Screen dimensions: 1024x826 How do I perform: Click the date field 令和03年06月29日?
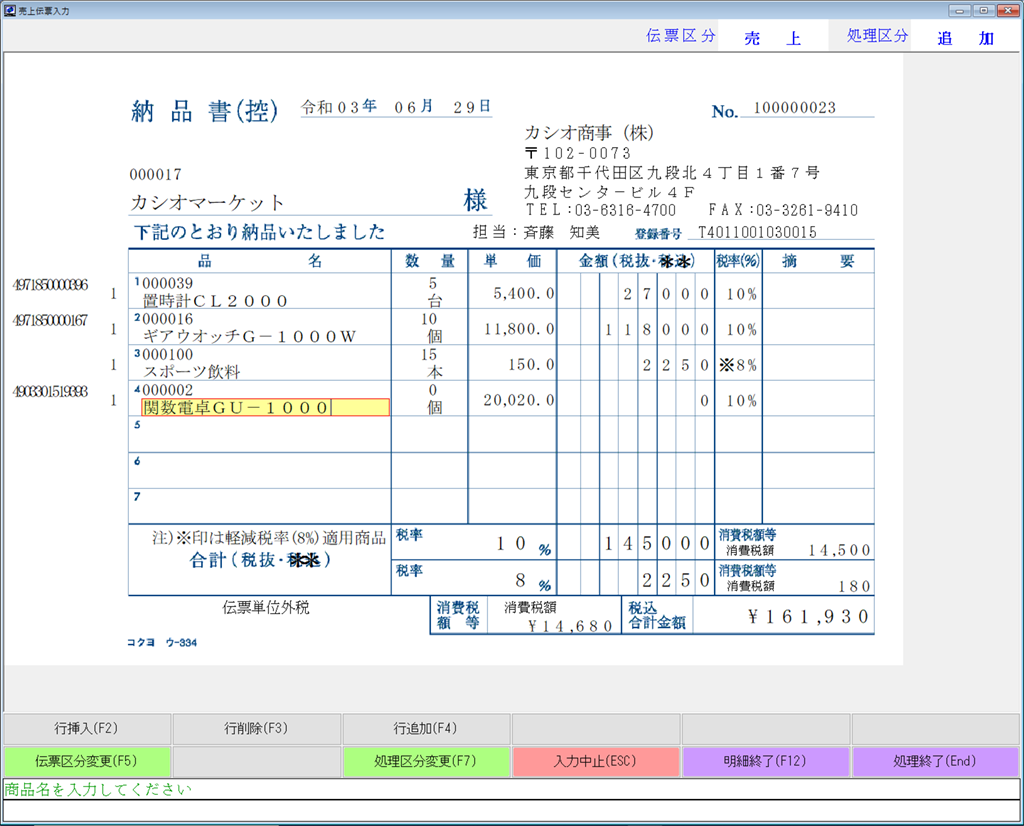(396, 107)
